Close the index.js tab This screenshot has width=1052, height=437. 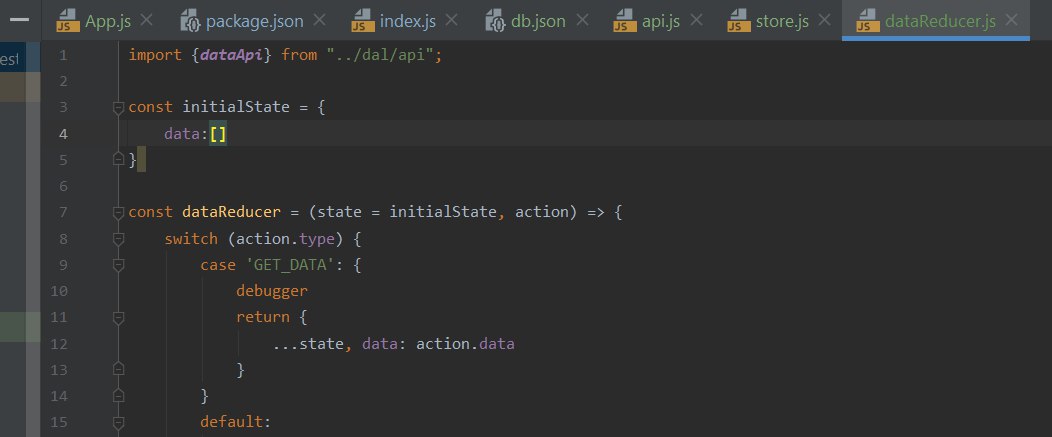pos(452,21)
